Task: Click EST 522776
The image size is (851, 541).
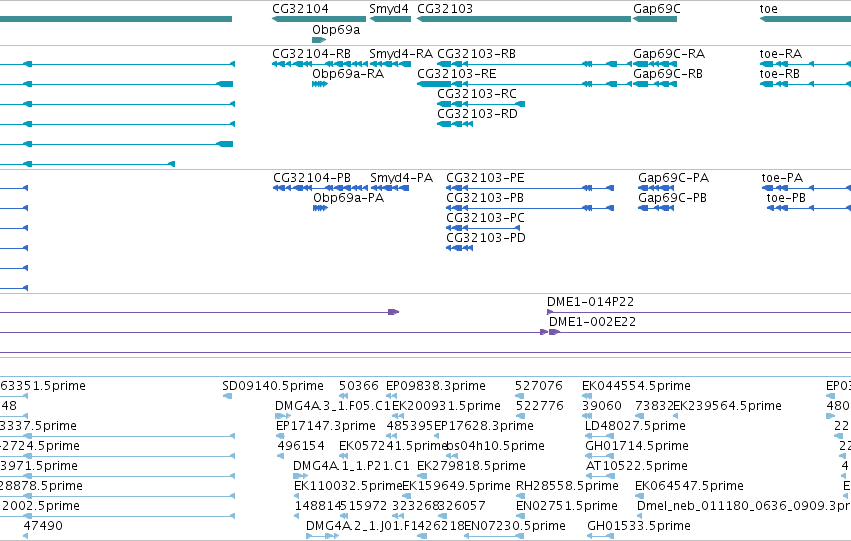Action: coord(539,406)
